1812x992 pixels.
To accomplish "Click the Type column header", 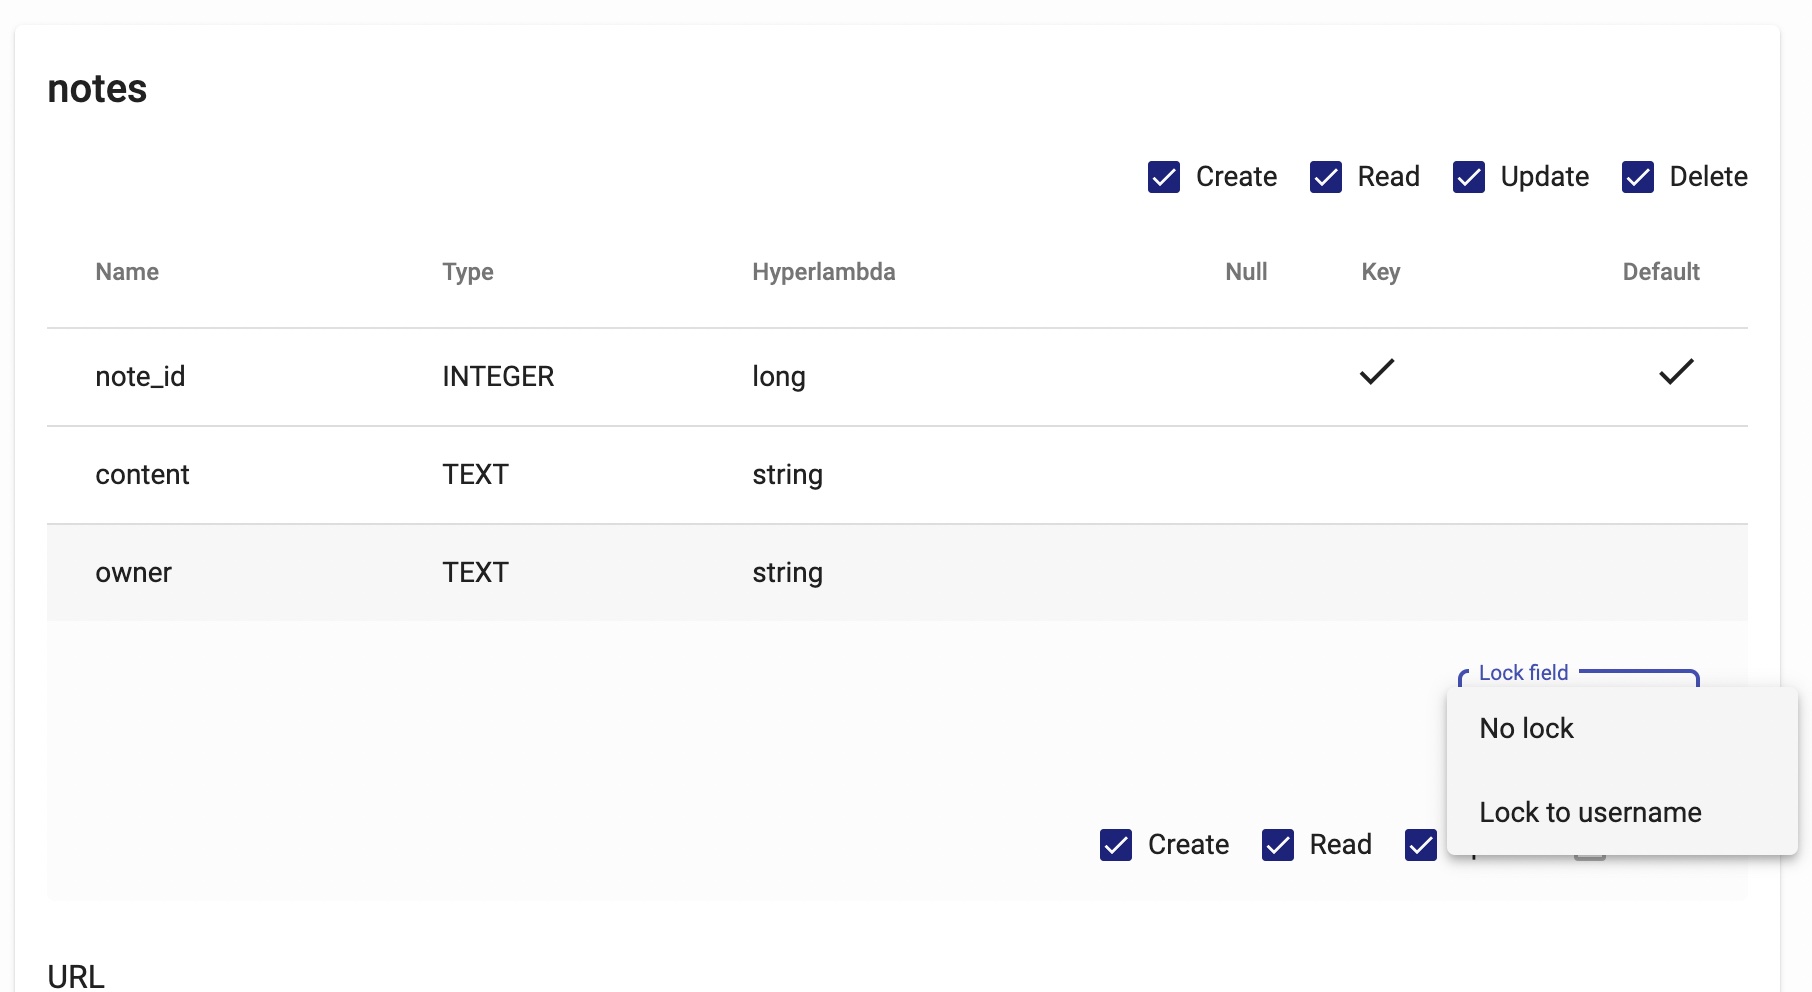I will 468,272.
